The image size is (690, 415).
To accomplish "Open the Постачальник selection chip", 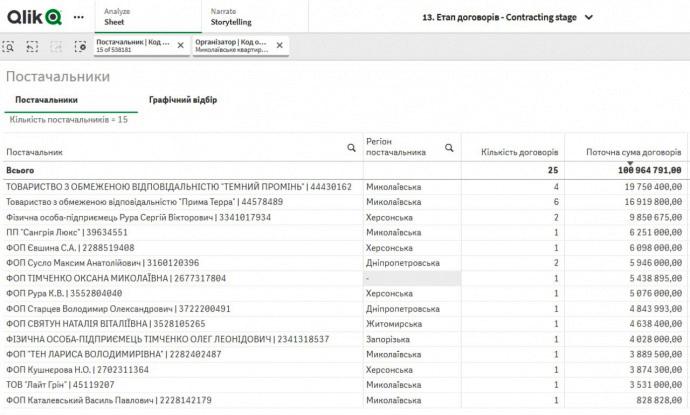I will [132, 46].
